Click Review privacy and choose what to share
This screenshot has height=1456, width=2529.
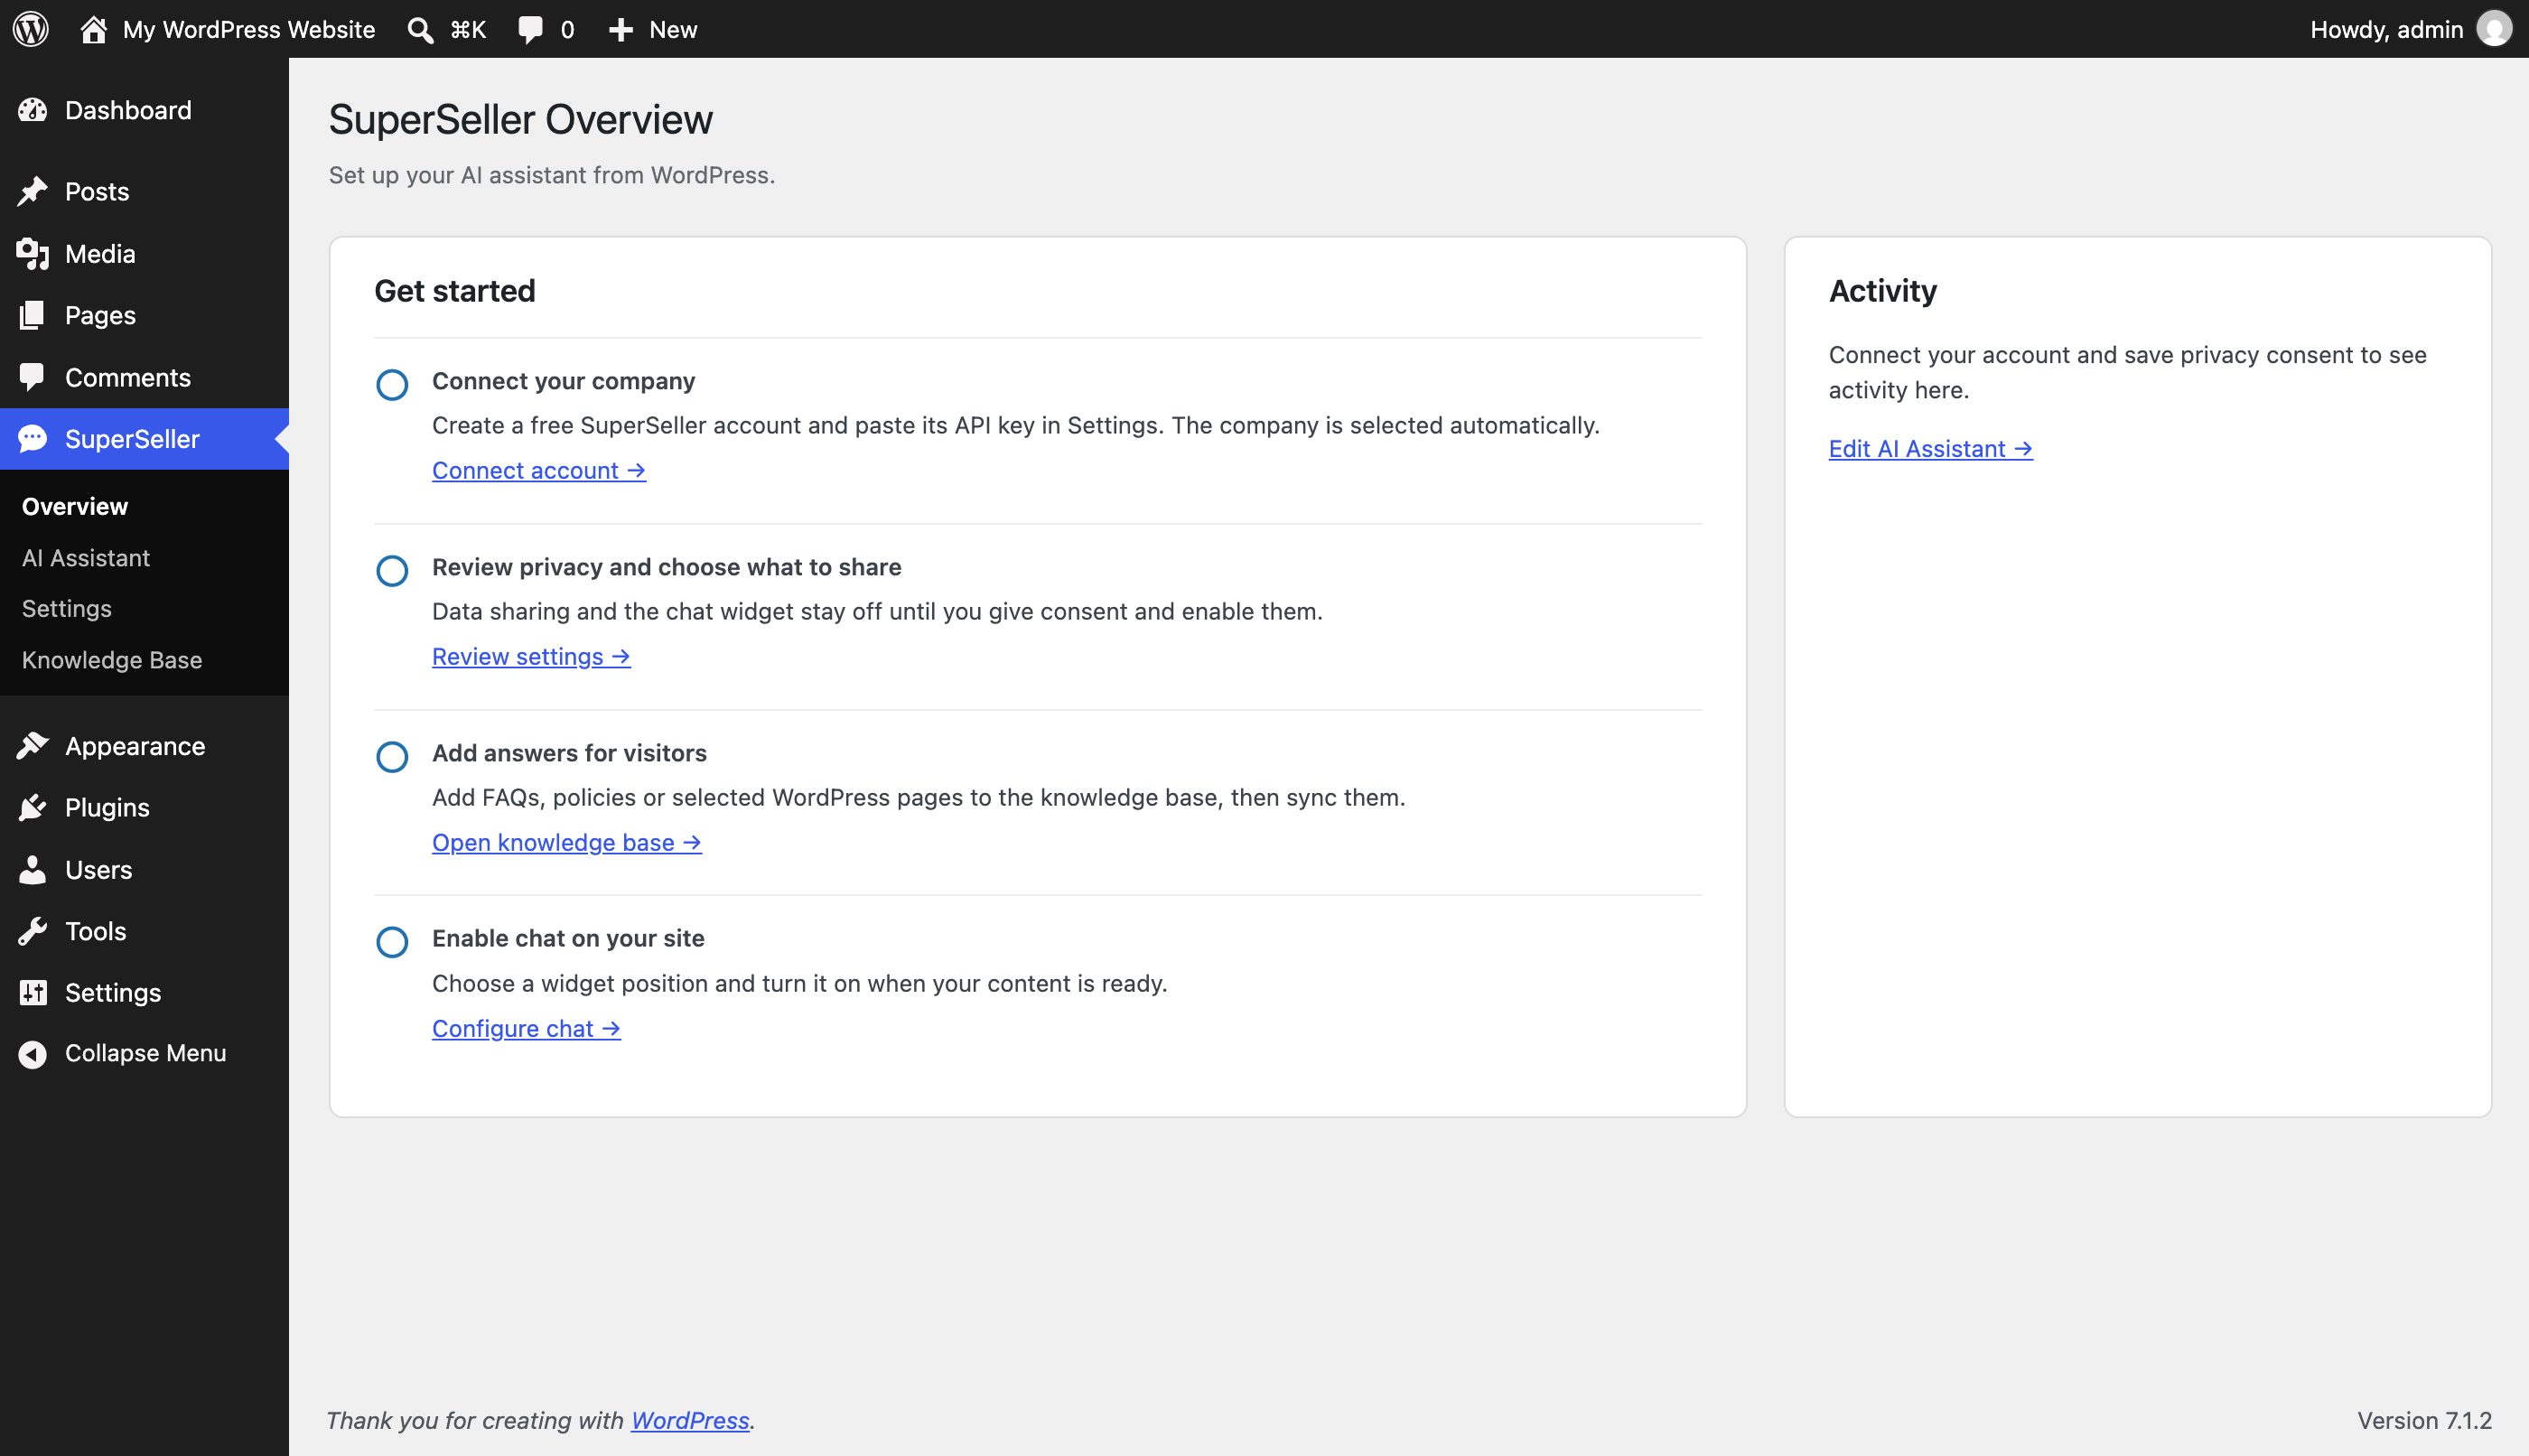point(667,567)
